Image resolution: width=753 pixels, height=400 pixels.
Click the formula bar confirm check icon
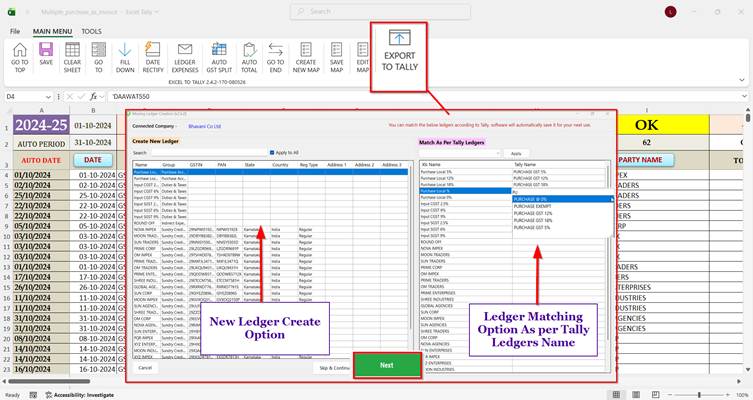tap(81, 97)
